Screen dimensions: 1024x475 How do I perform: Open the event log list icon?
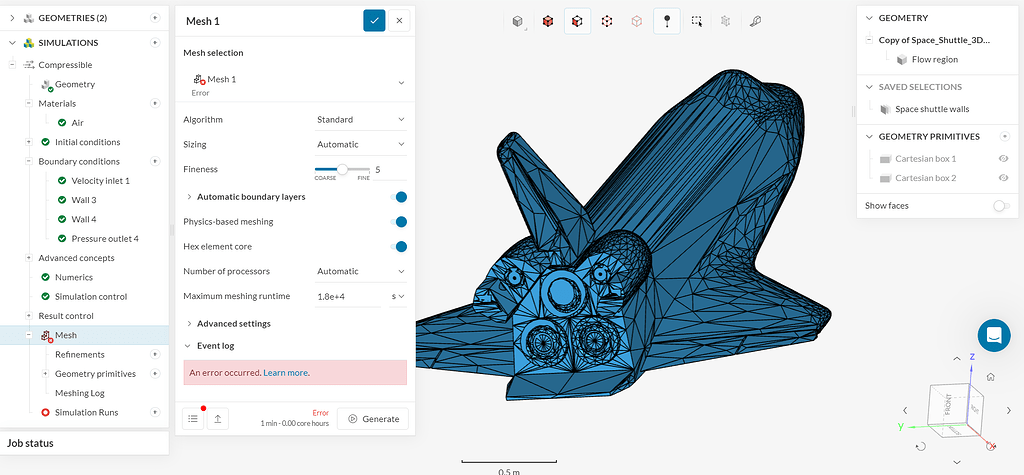tap(193, 419)
